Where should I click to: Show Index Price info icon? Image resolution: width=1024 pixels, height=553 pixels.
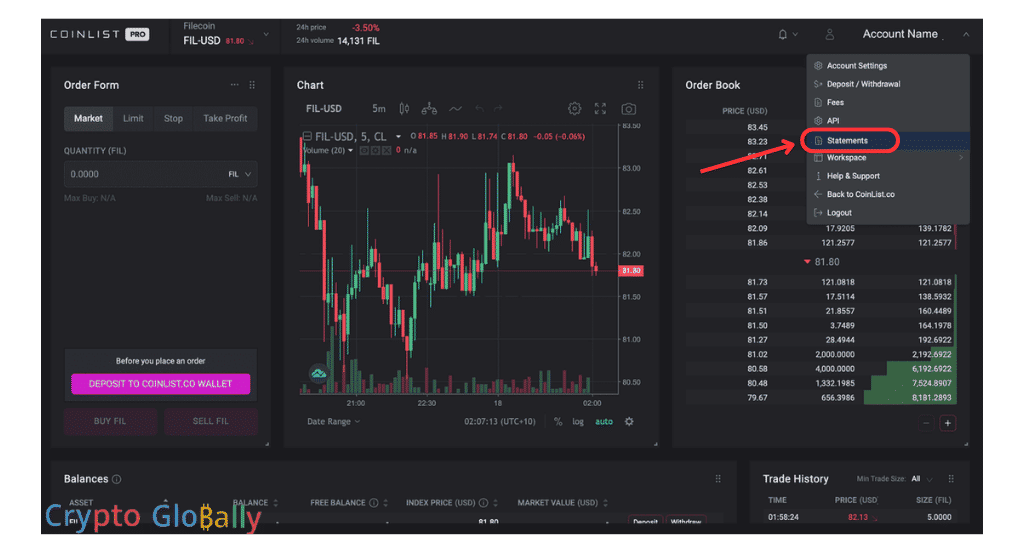pos(483,503)
